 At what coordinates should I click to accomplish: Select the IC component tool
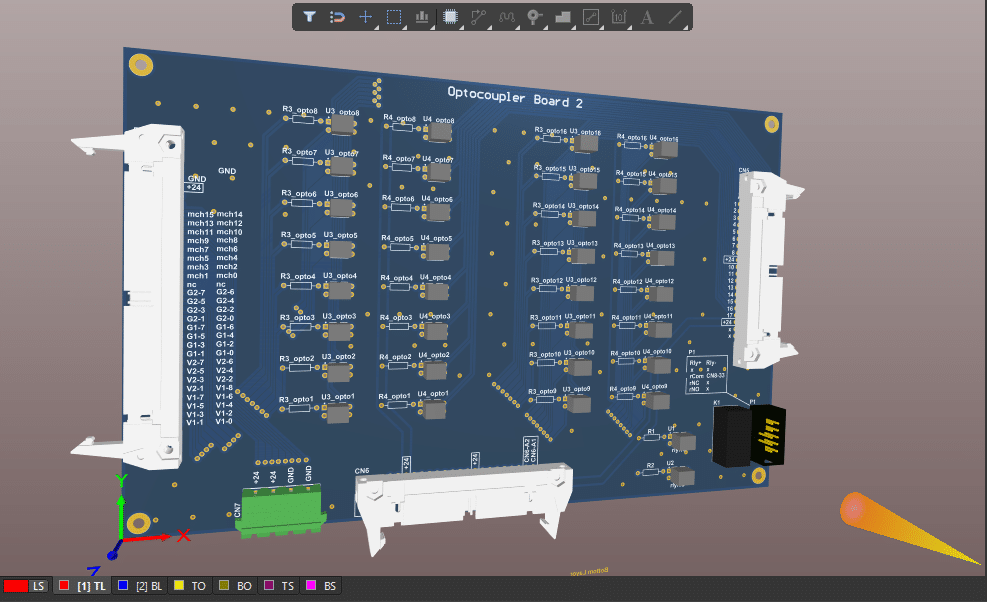pyautogui.click(x=450, y=17)
